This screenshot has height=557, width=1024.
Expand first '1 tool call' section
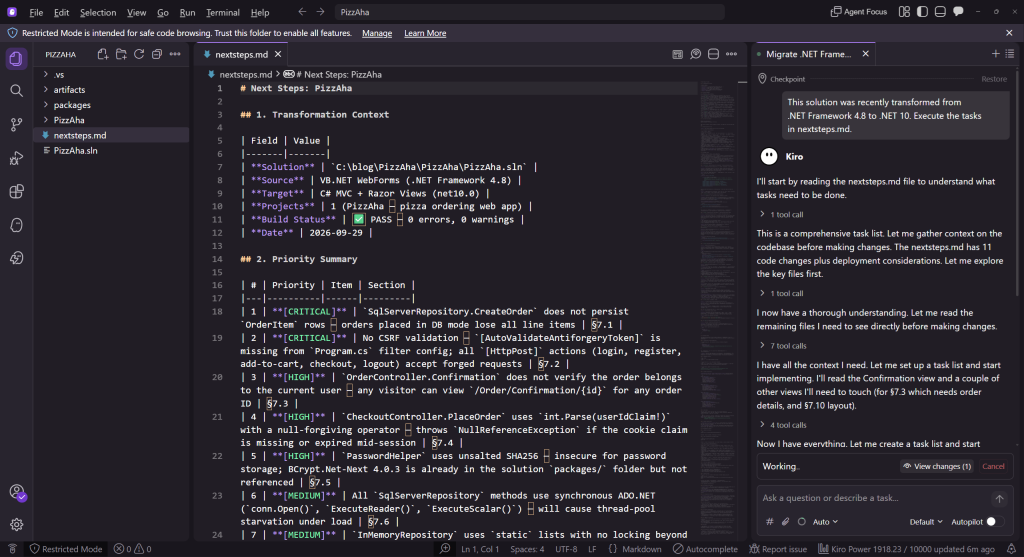[x=781, y=214]
